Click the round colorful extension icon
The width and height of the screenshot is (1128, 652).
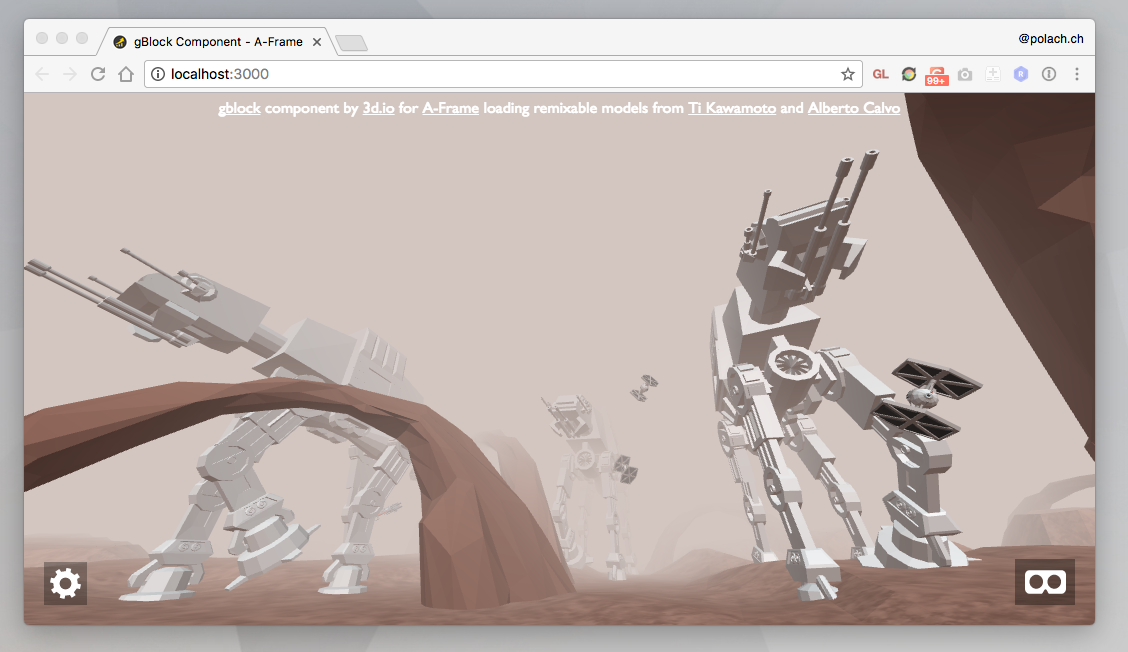[909, 74]
